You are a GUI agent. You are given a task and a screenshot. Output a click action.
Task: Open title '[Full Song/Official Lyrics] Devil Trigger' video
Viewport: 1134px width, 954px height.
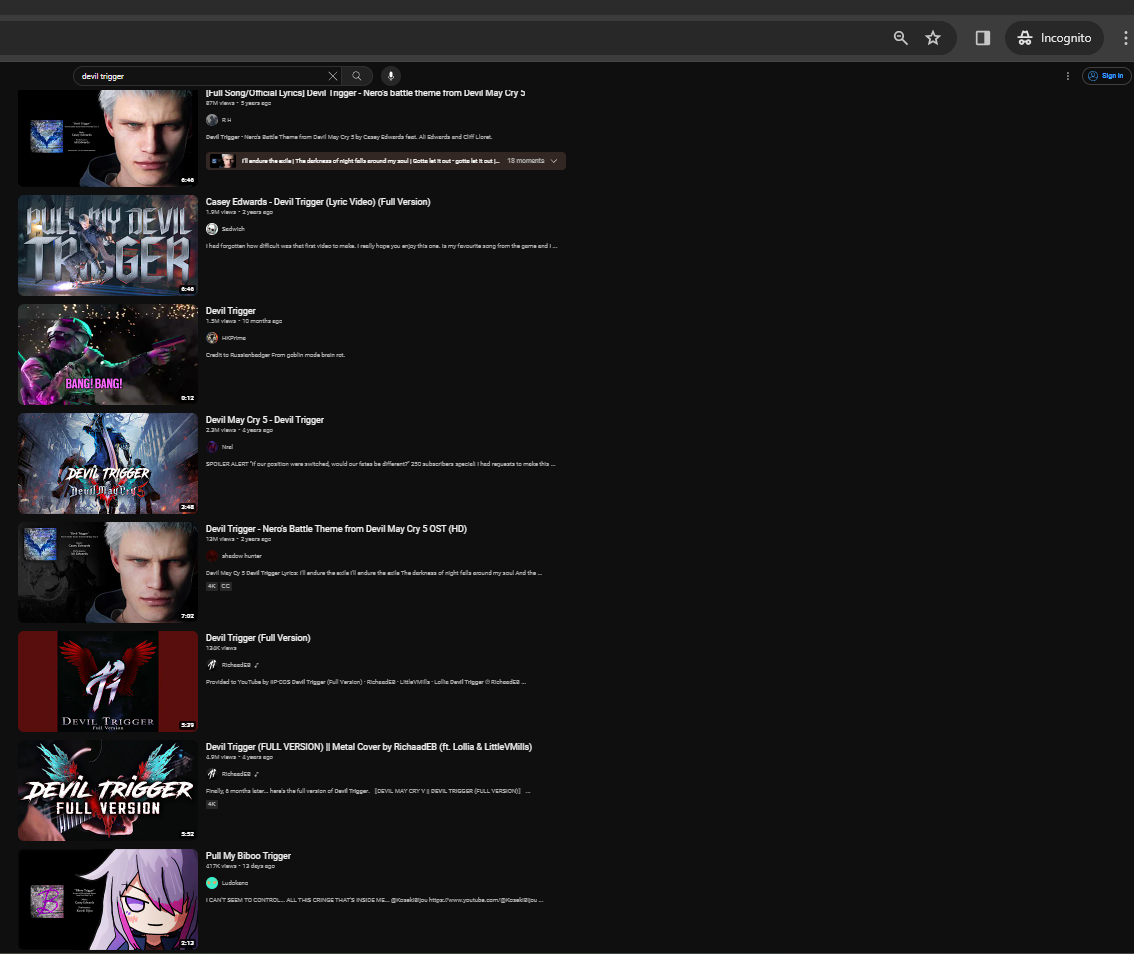point(365,93)
